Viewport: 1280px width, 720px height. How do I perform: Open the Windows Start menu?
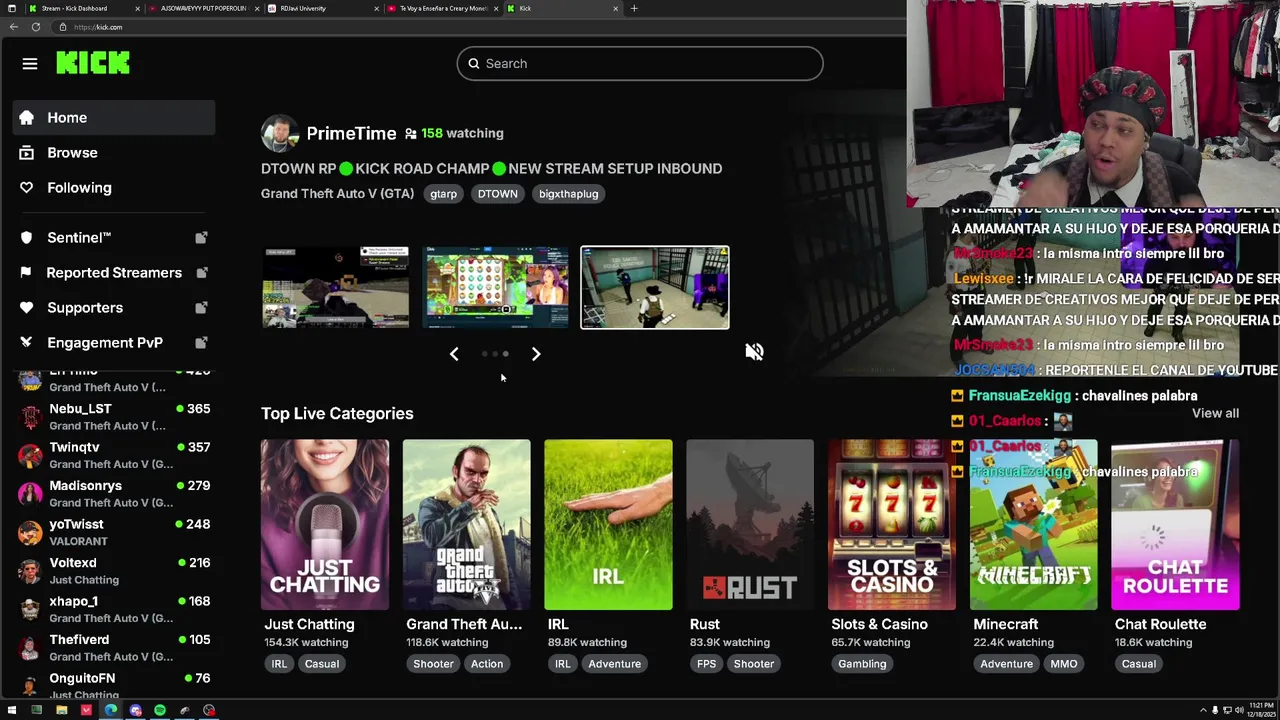click(12, 710)
